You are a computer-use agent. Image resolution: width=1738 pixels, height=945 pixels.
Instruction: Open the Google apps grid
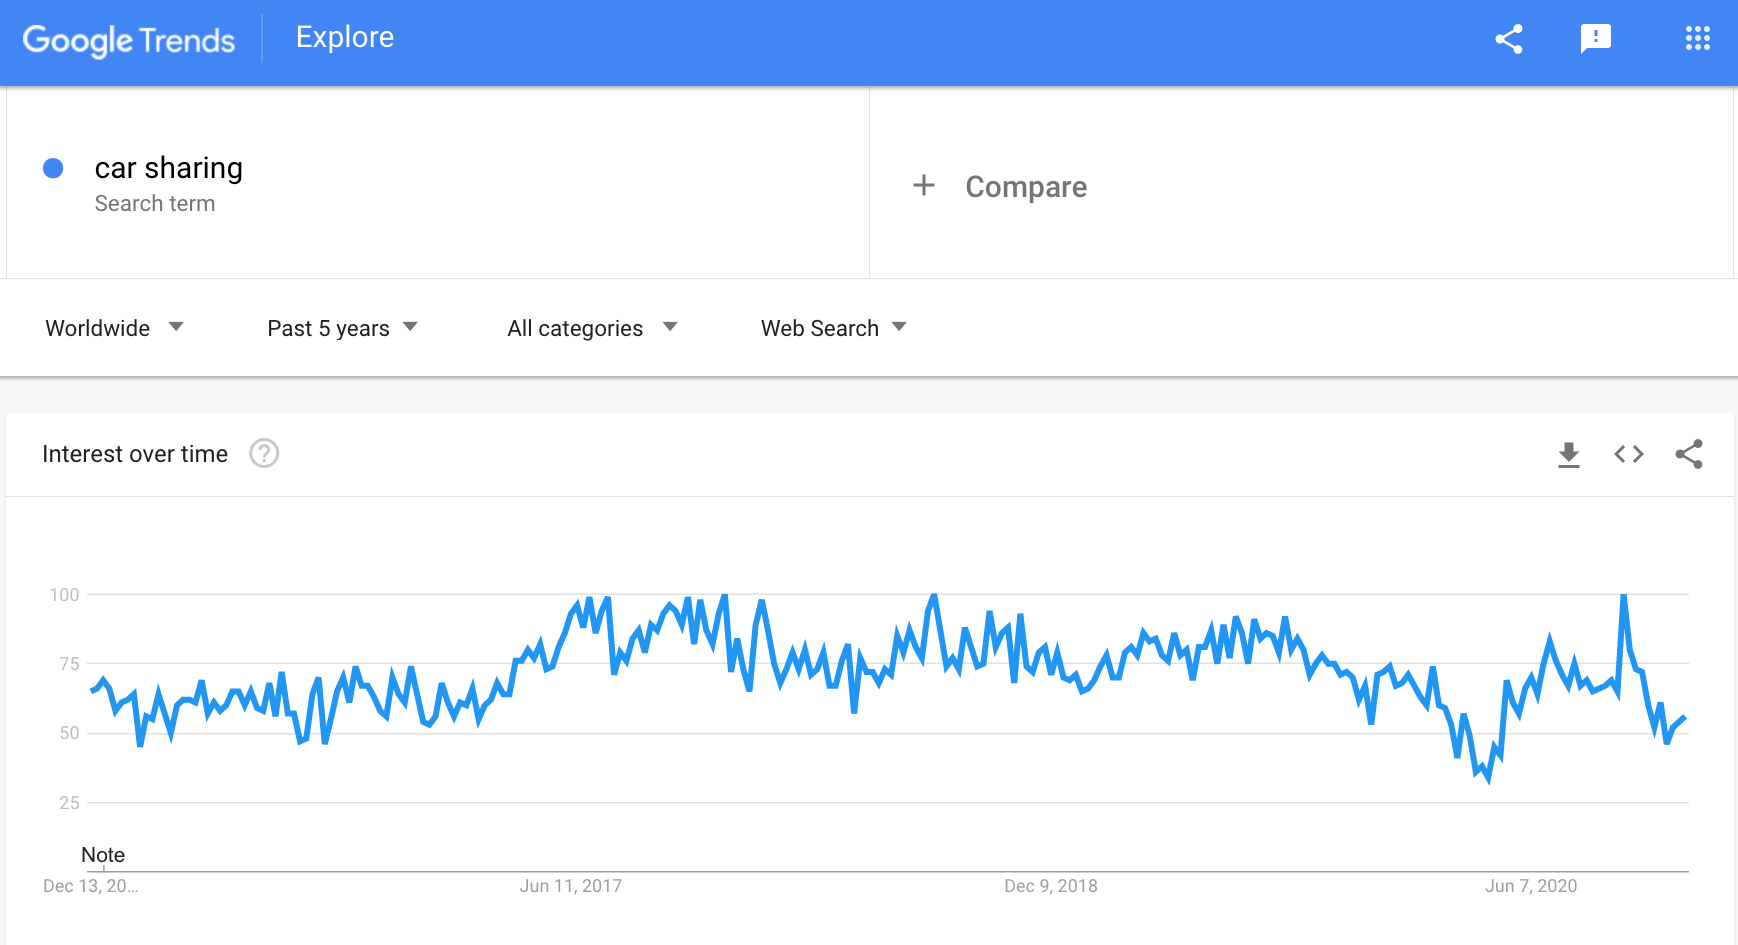point(1697,39)
